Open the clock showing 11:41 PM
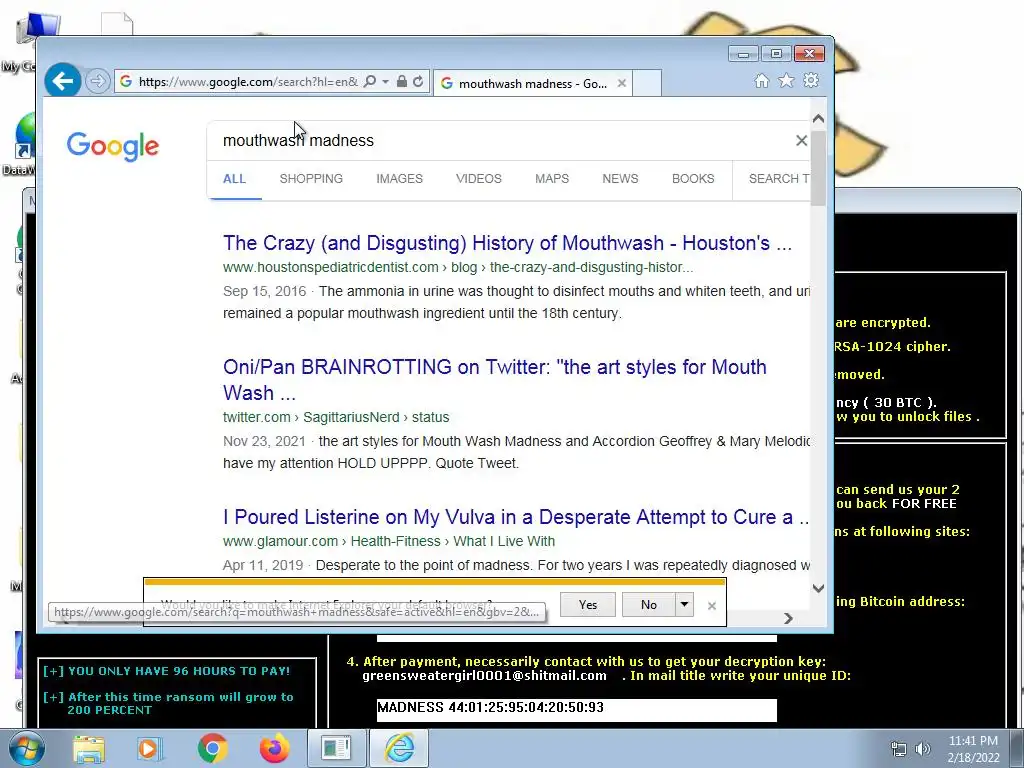 click(973, 749)
